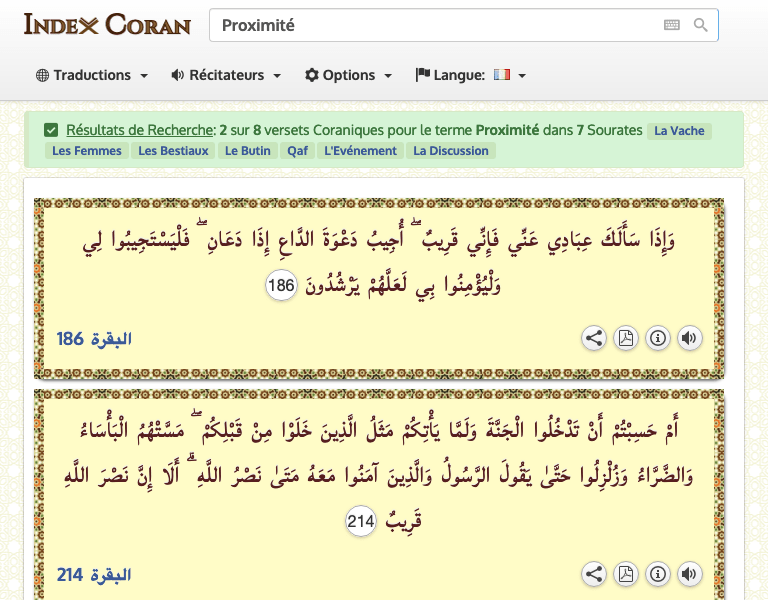Open the Langue selector with the French flag
Viewport: 768px width, 600px height.
click(471, 75)
